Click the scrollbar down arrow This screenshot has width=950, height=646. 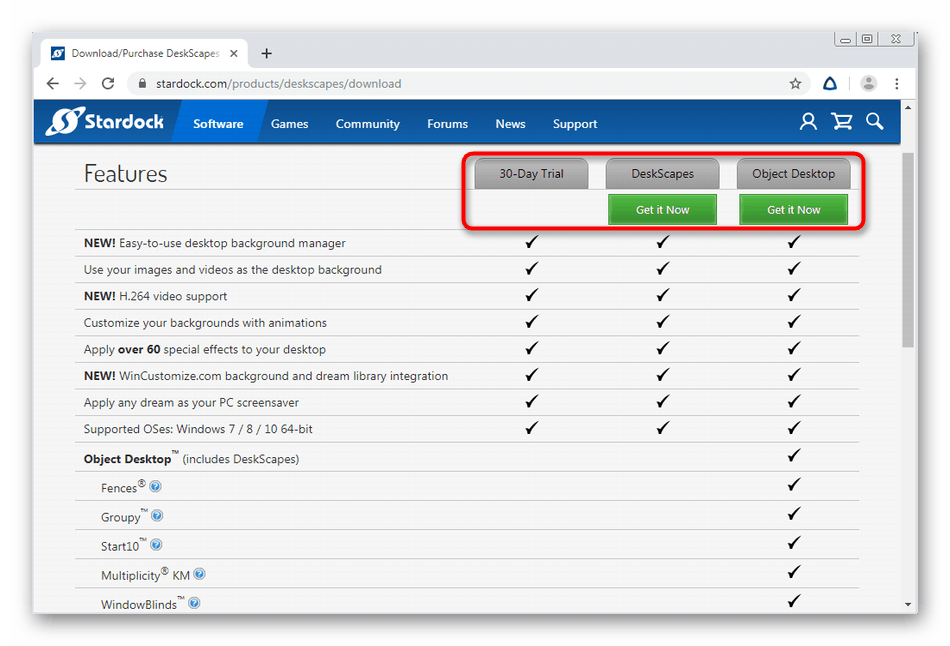point(908,604)
